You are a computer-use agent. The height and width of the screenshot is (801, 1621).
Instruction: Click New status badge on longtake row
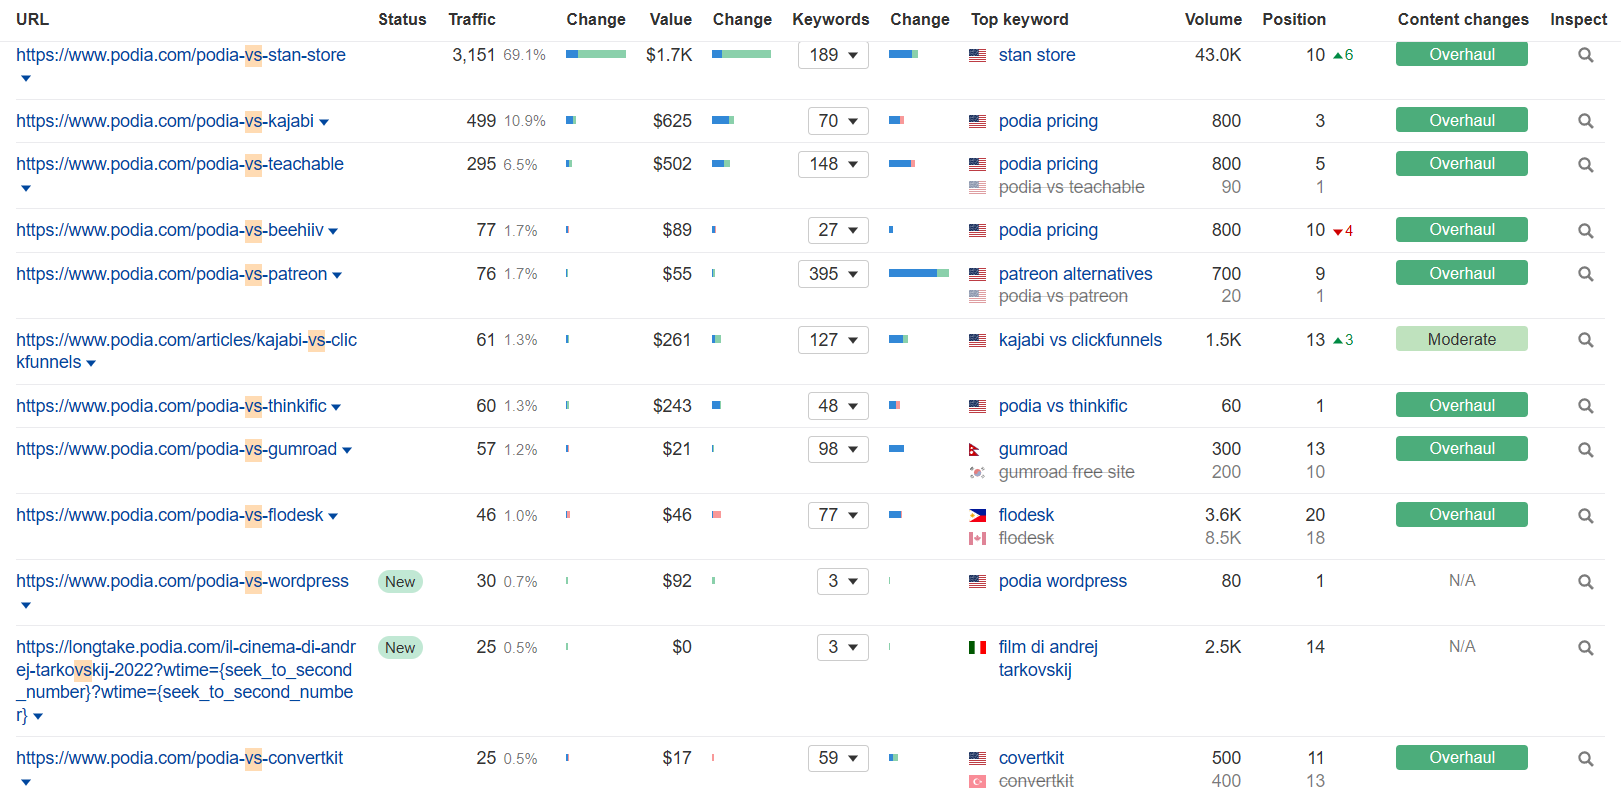(400, 648)
